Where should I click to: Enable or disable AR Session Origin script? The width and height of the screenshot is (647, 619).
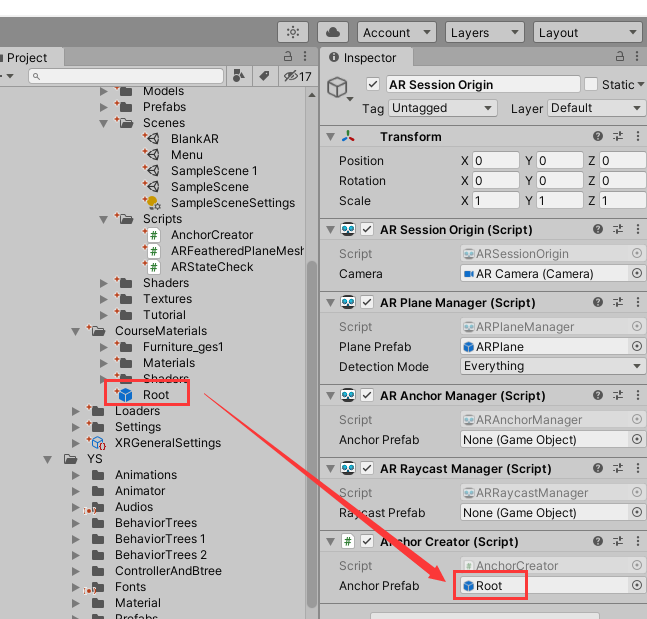point(367,229)
